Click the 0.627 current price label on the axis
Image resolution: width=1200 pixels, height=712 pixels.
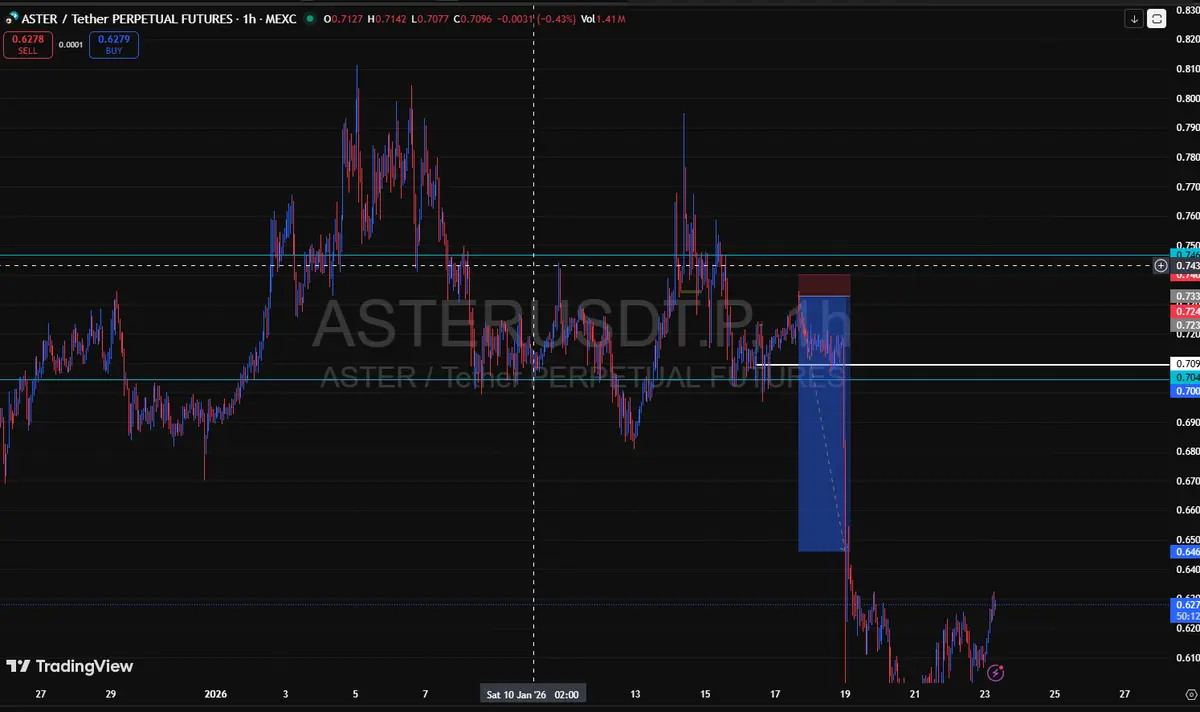(1184, 604)
